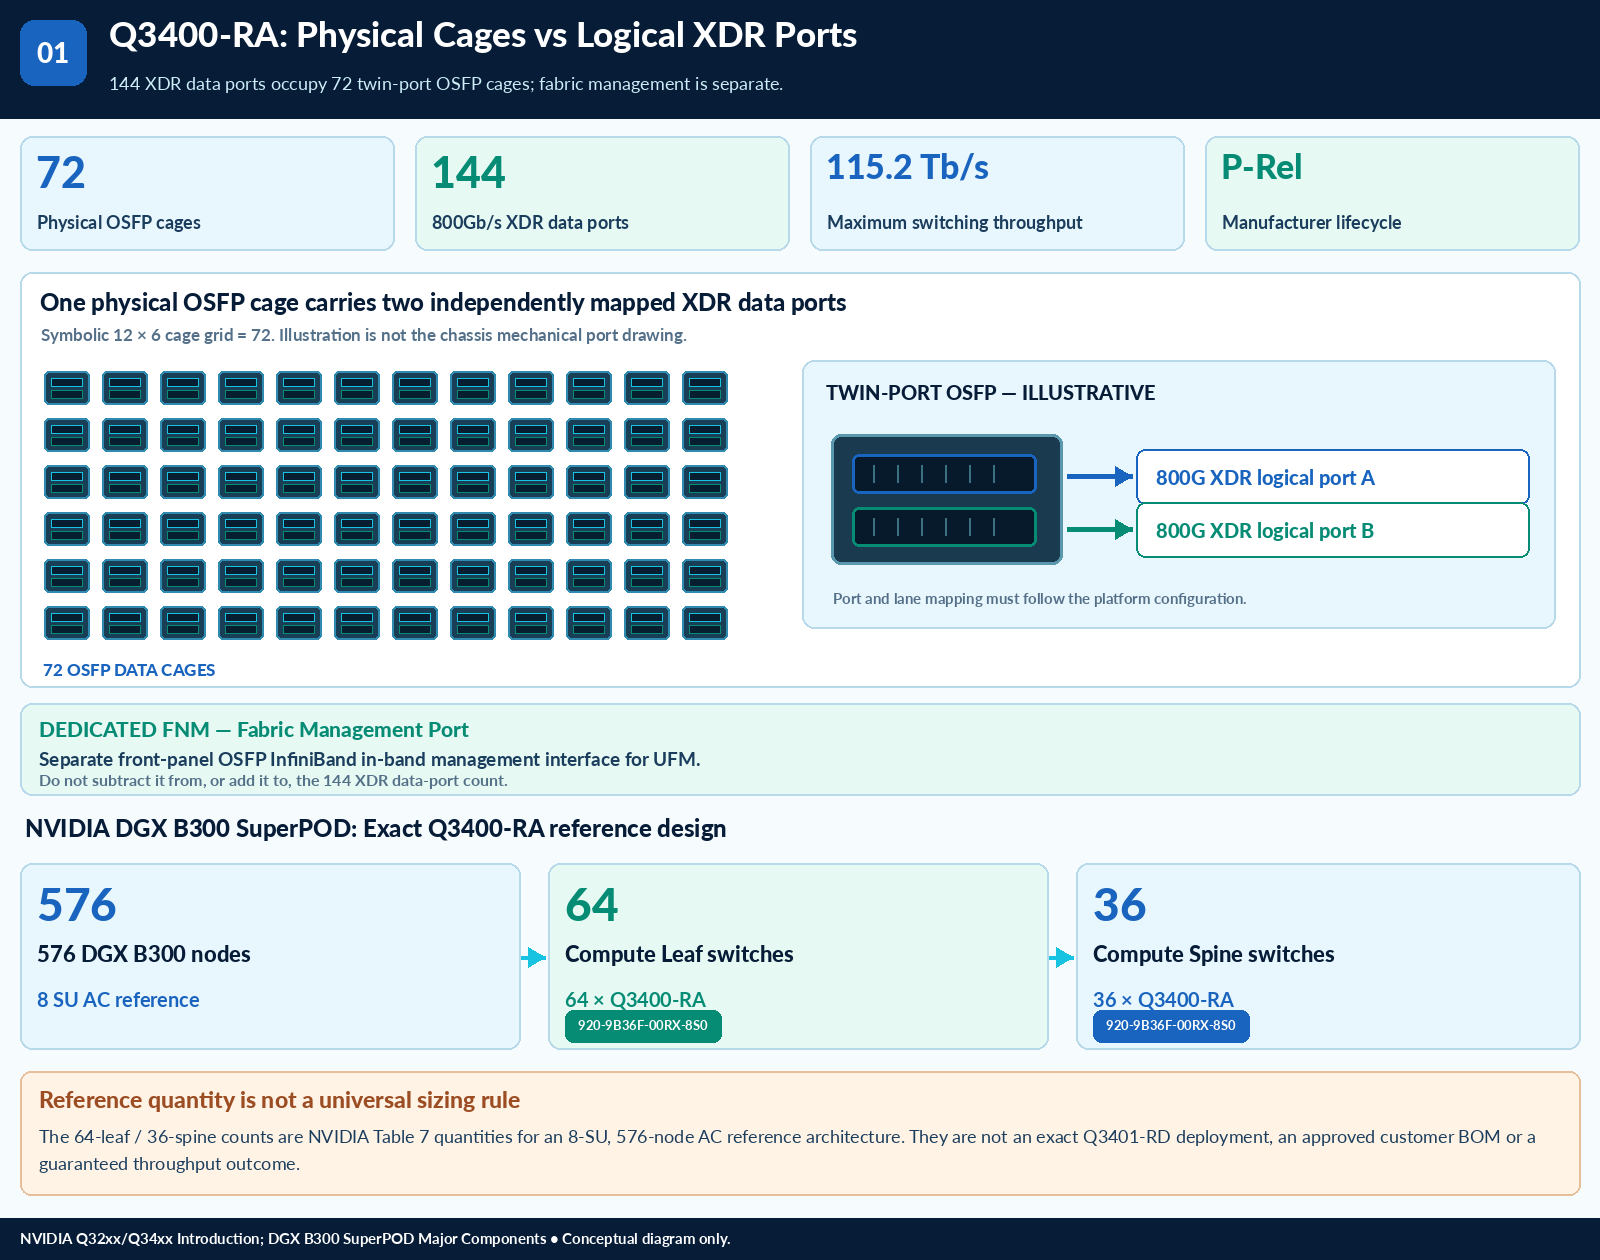The height and width of the screenshot is (1260, 1600).
Task: Click the green 920-9B36F-00RX-8S0 part badge
Action: coord(643,1026)
